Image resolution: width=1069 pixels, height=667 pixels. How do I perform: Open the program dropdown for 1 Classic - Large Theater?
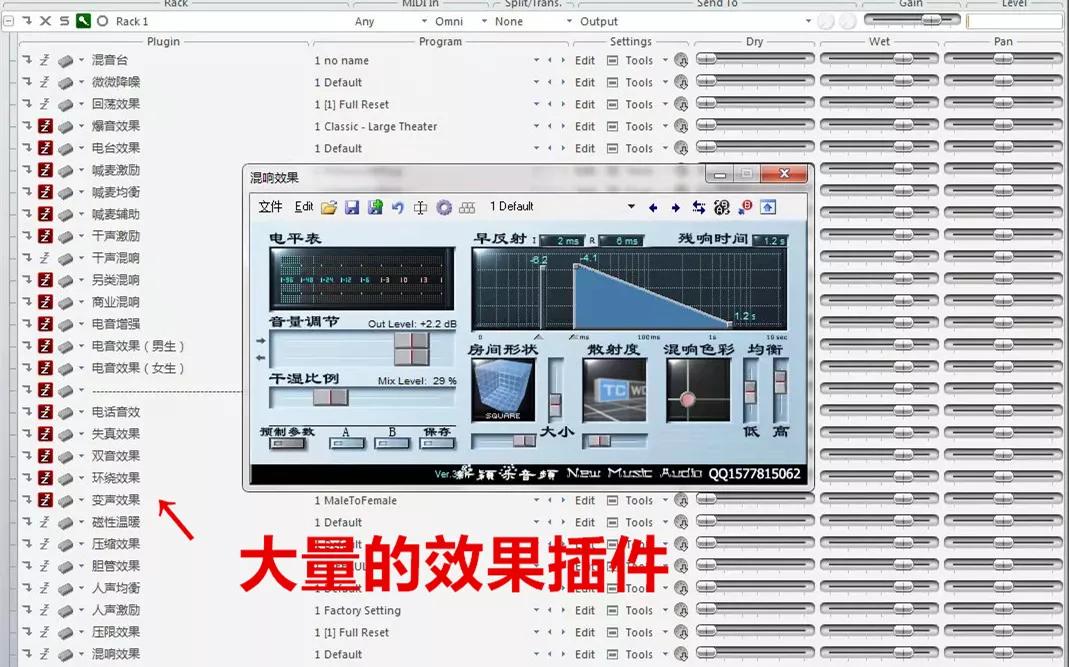pos(537,126)
